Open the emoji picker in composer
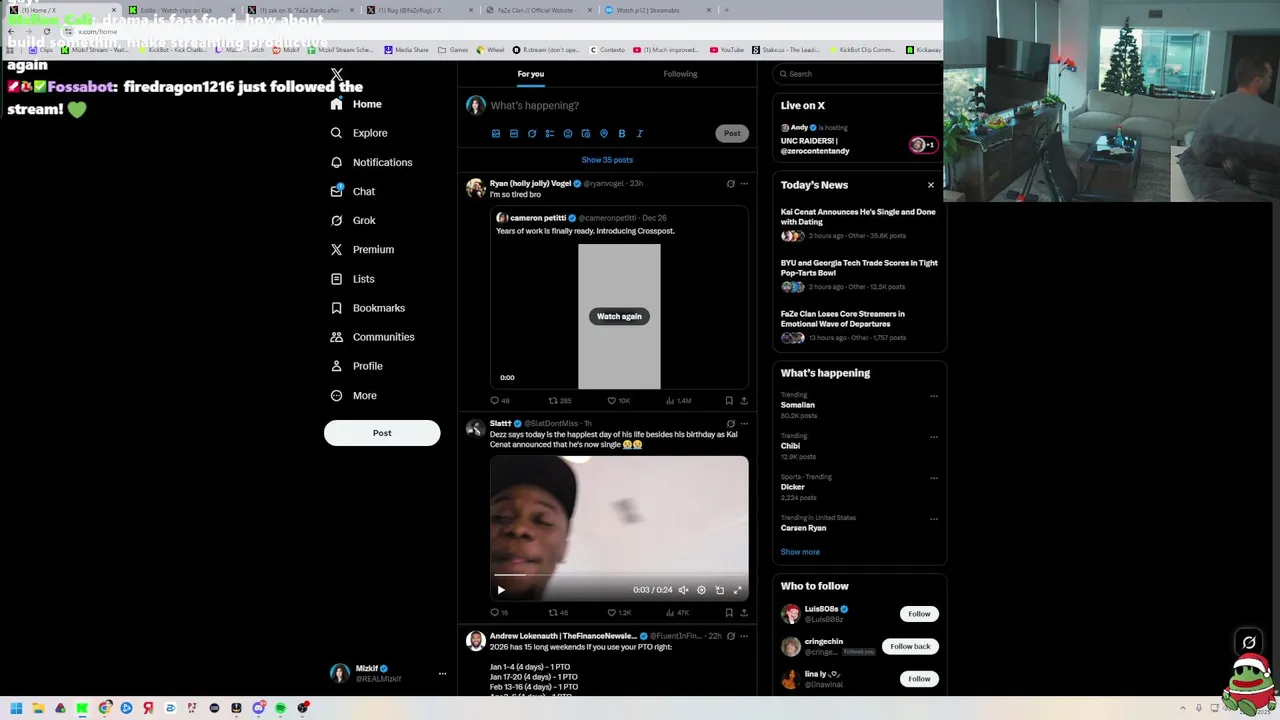 568,133
